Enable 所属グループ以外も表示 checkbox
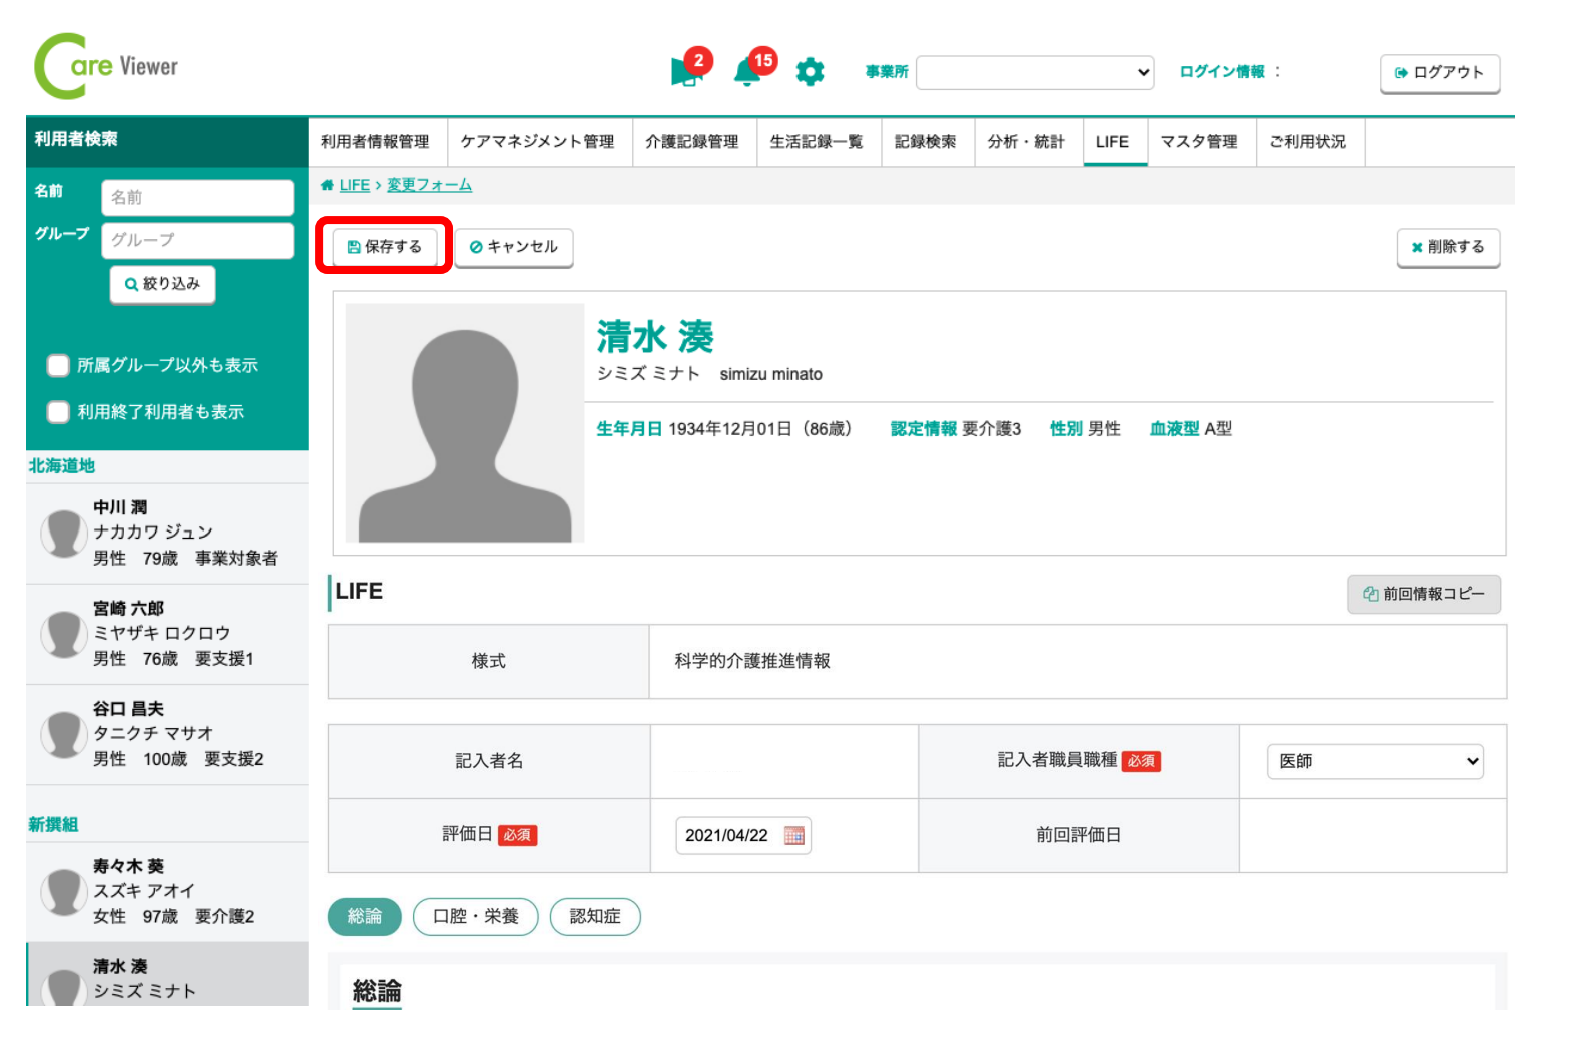 [58, 365]
